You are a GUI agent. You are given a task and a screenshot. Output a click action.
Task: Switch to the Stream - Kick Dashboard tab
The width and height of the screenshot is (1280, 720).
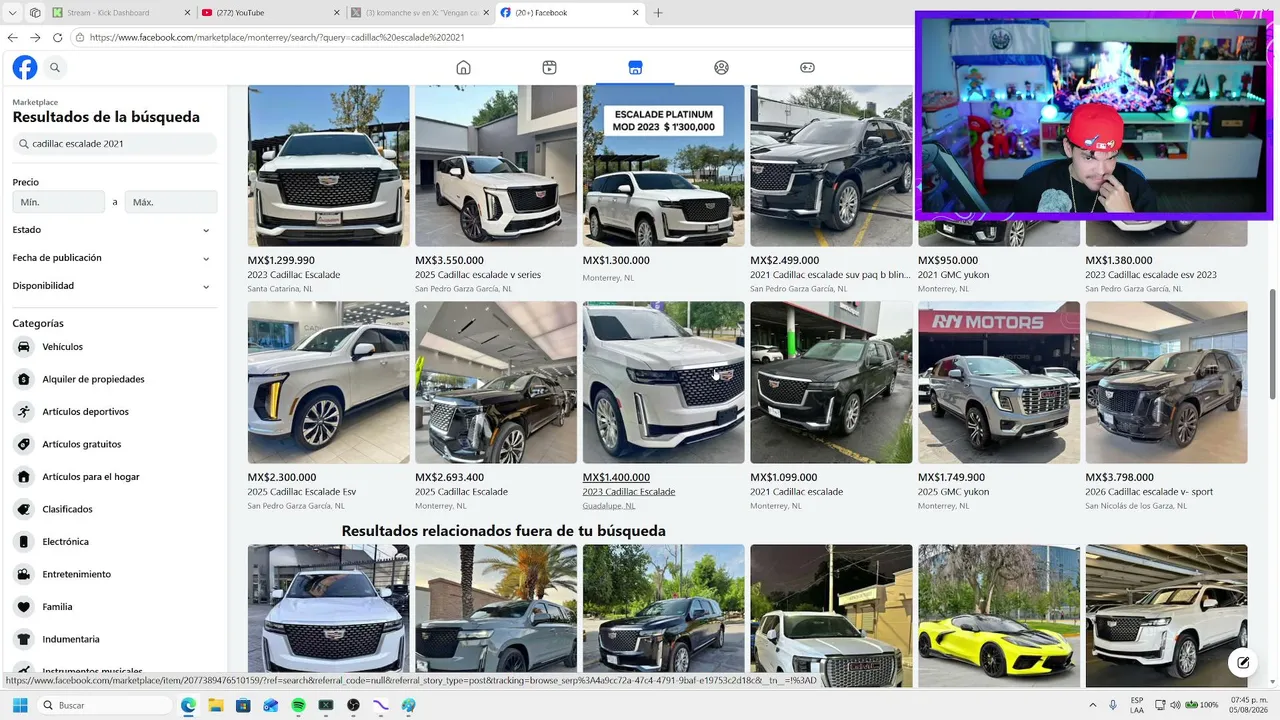coord(120,13)
